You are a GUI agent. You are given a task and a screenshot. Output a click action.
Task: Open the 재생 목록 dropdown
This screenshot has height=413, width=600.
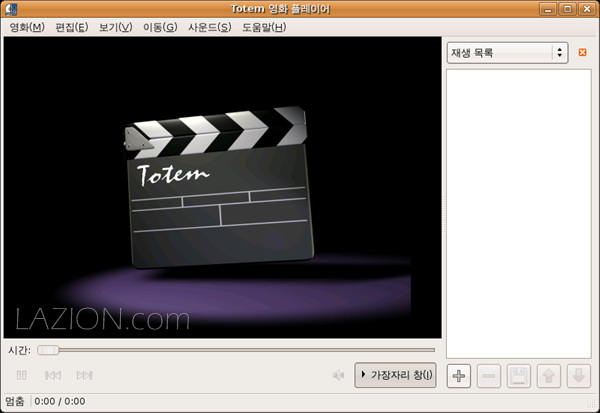click(x=507, y=52)
